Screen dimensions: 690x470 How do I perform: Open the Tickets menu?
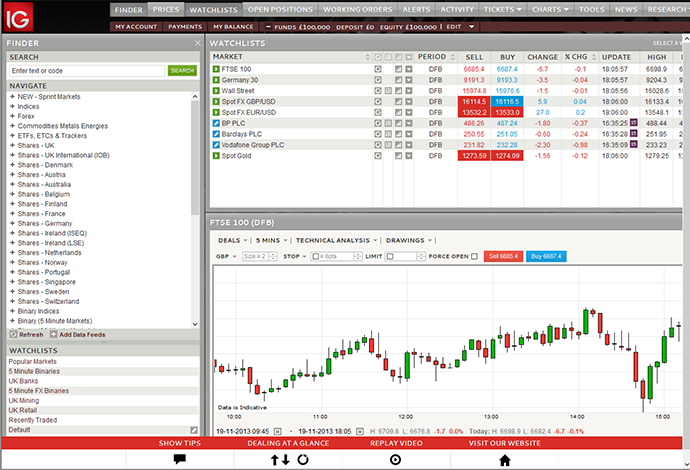click(x=502, y=9)
